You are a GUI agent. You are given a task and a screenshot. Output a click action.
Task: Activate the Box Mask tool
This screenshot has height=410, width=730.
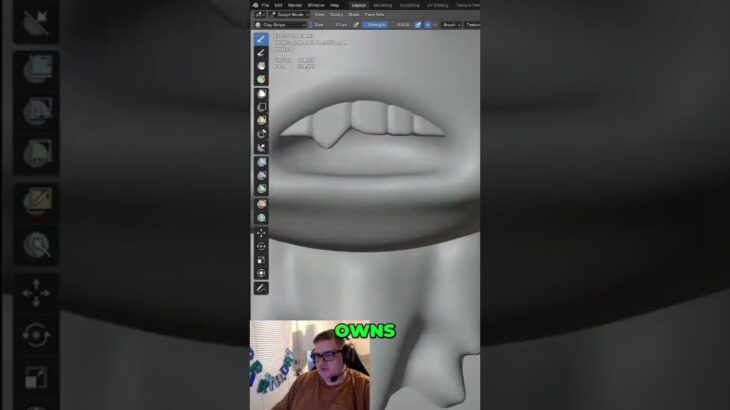261,94
